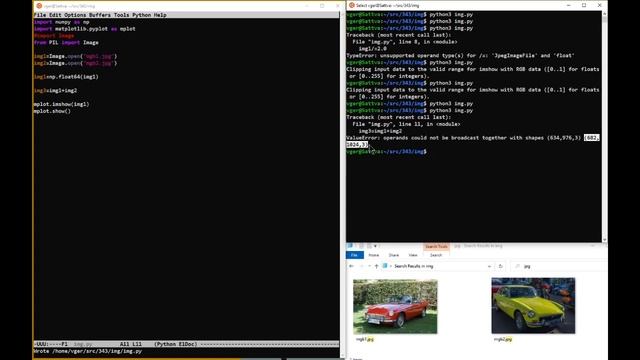Click the last terminal prompt line
The height and width of the screenshot is (360, 640).
point(387,151)
